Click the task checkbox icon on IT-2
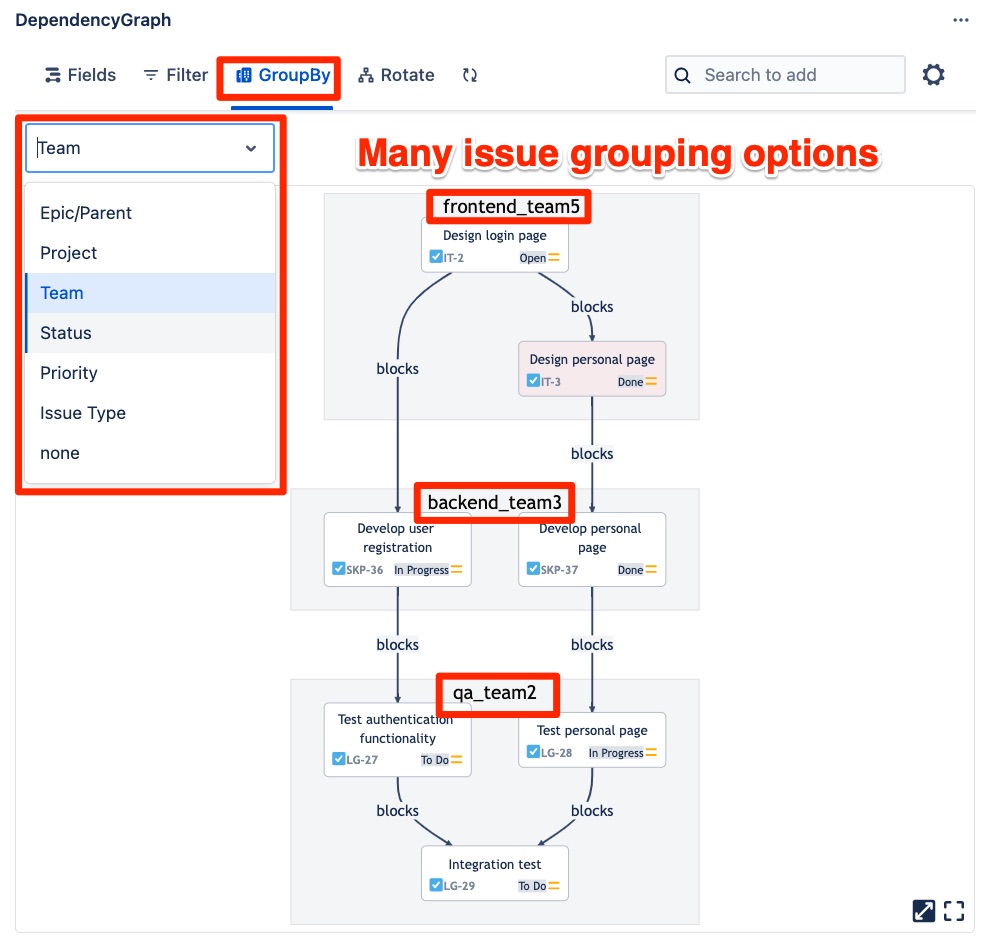Viewport: 988px width, 940px height. [436, 257]
